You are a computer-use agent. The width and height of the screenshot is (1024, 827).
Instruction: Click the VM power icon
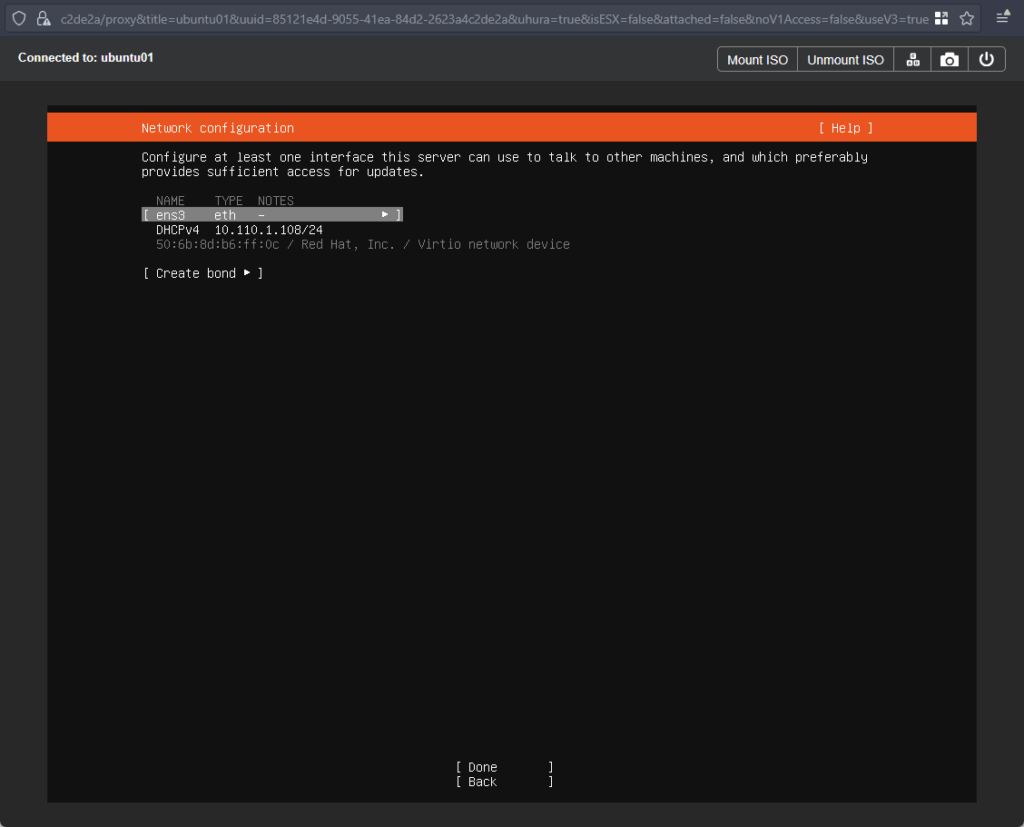point(986,59)
